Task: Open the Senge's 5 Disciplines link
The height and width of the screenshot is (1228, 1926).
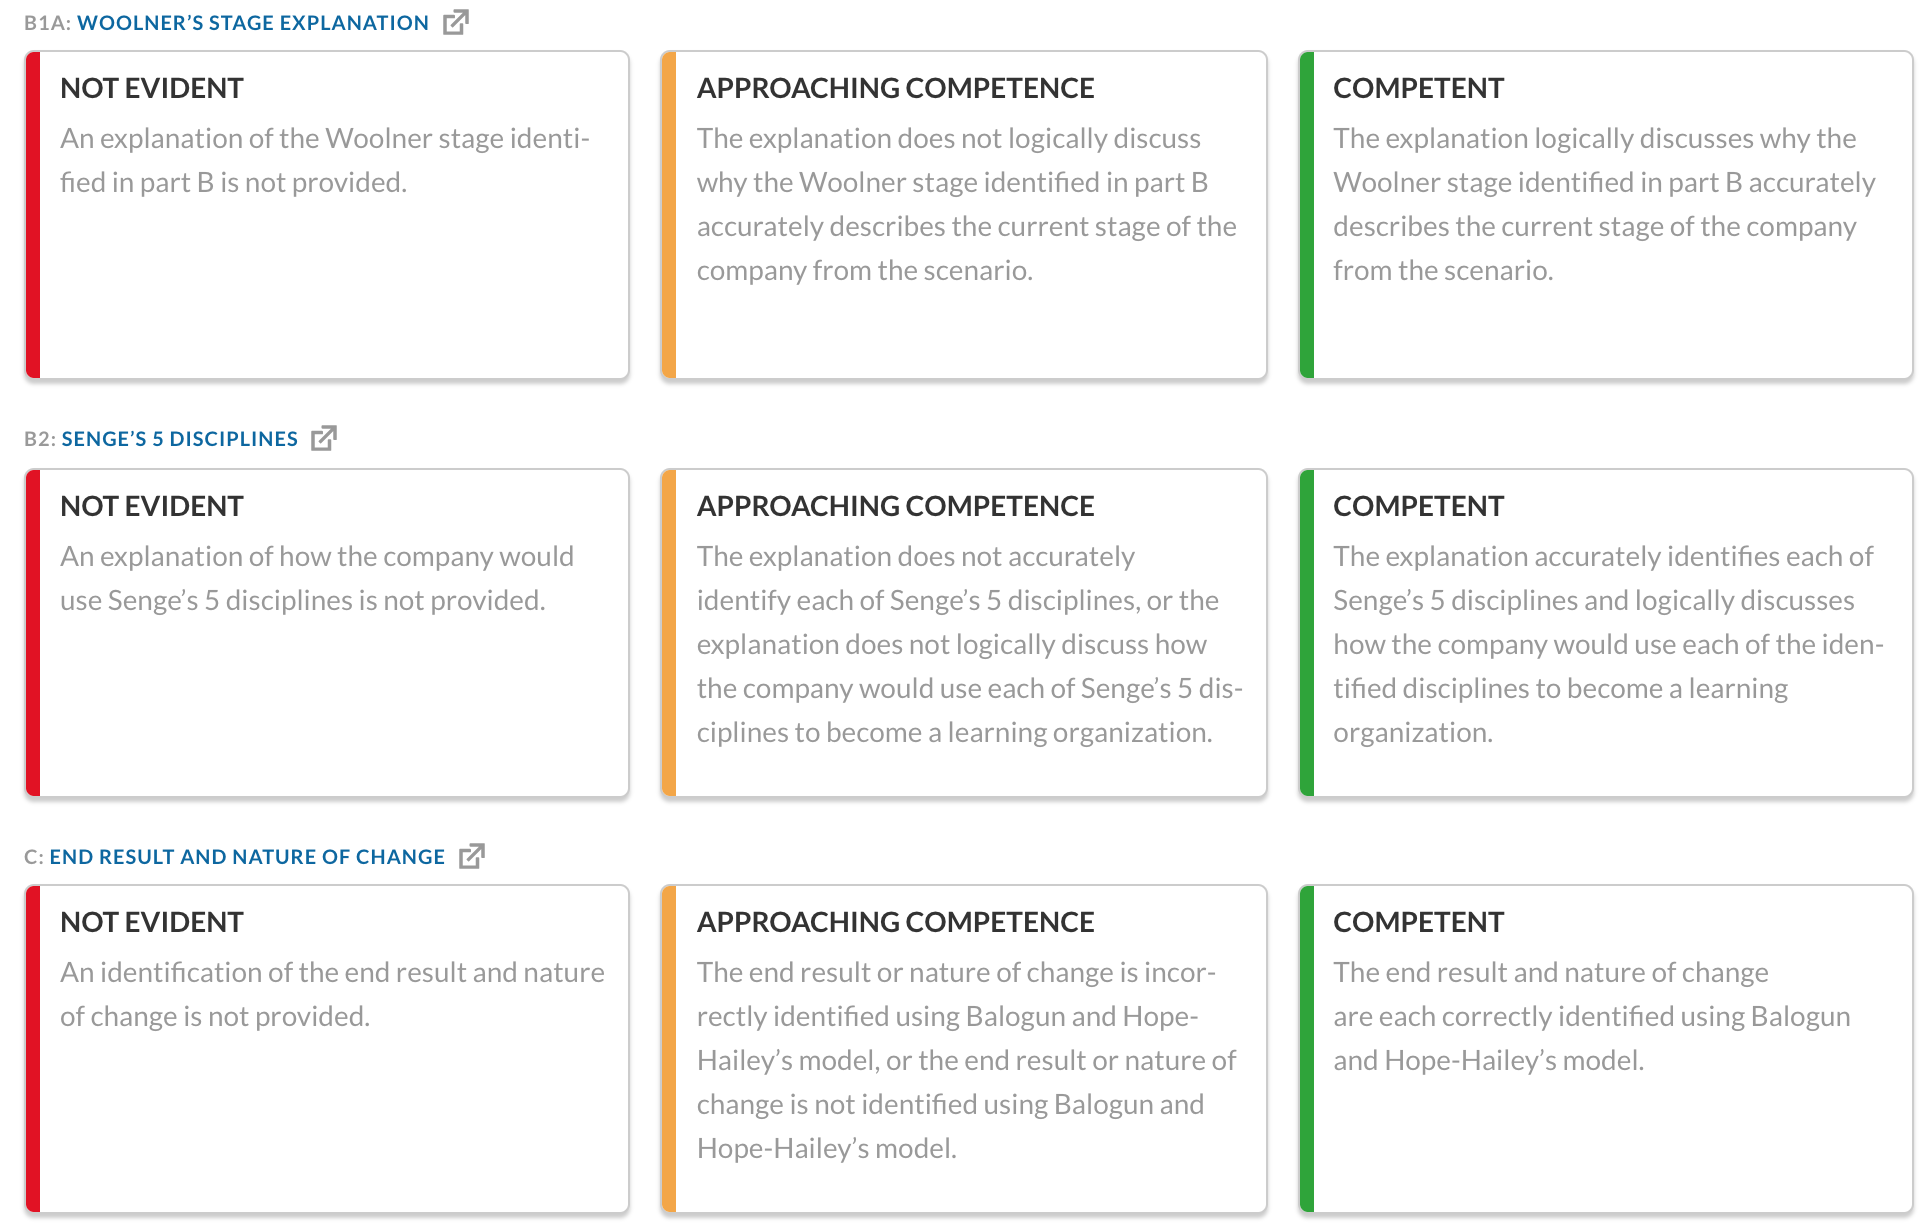Action: click(x=180, y=439)
